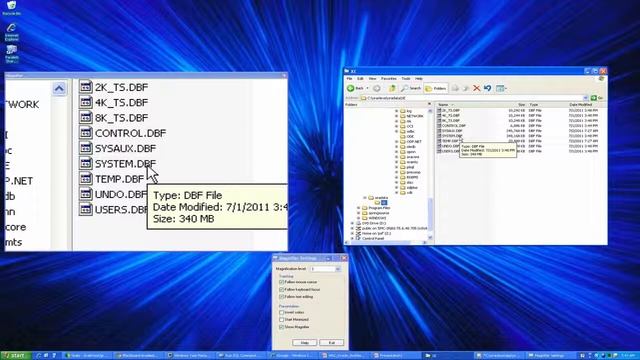Open the Back history dropdown arrow
The height and width of the screenshot is (360, 640).
[367, 88]
